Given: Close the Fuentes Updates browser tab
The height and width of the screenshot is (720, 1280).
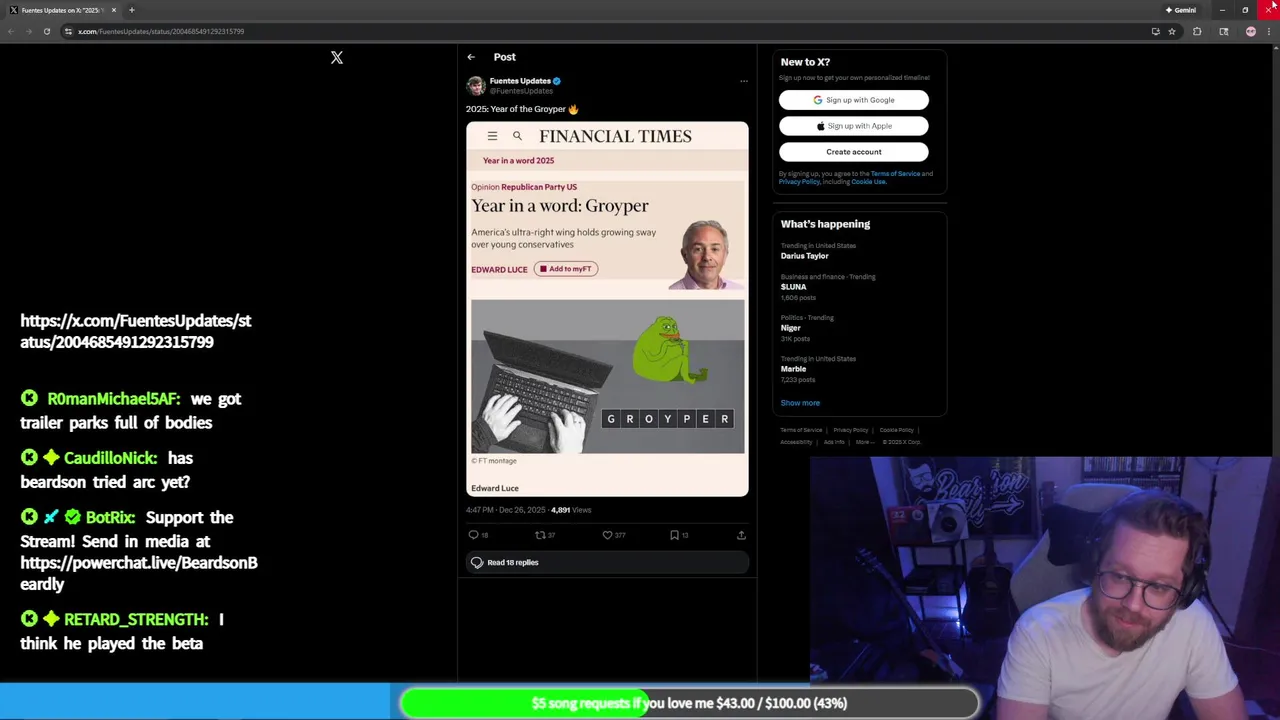Looking at the screenshot, I should [x=114, y=10].
